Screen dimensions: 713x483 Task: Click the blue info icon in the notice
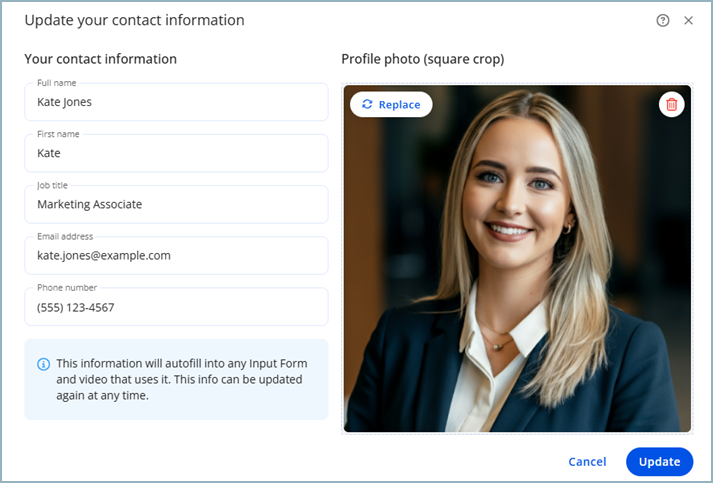click(x=44, y=364)
